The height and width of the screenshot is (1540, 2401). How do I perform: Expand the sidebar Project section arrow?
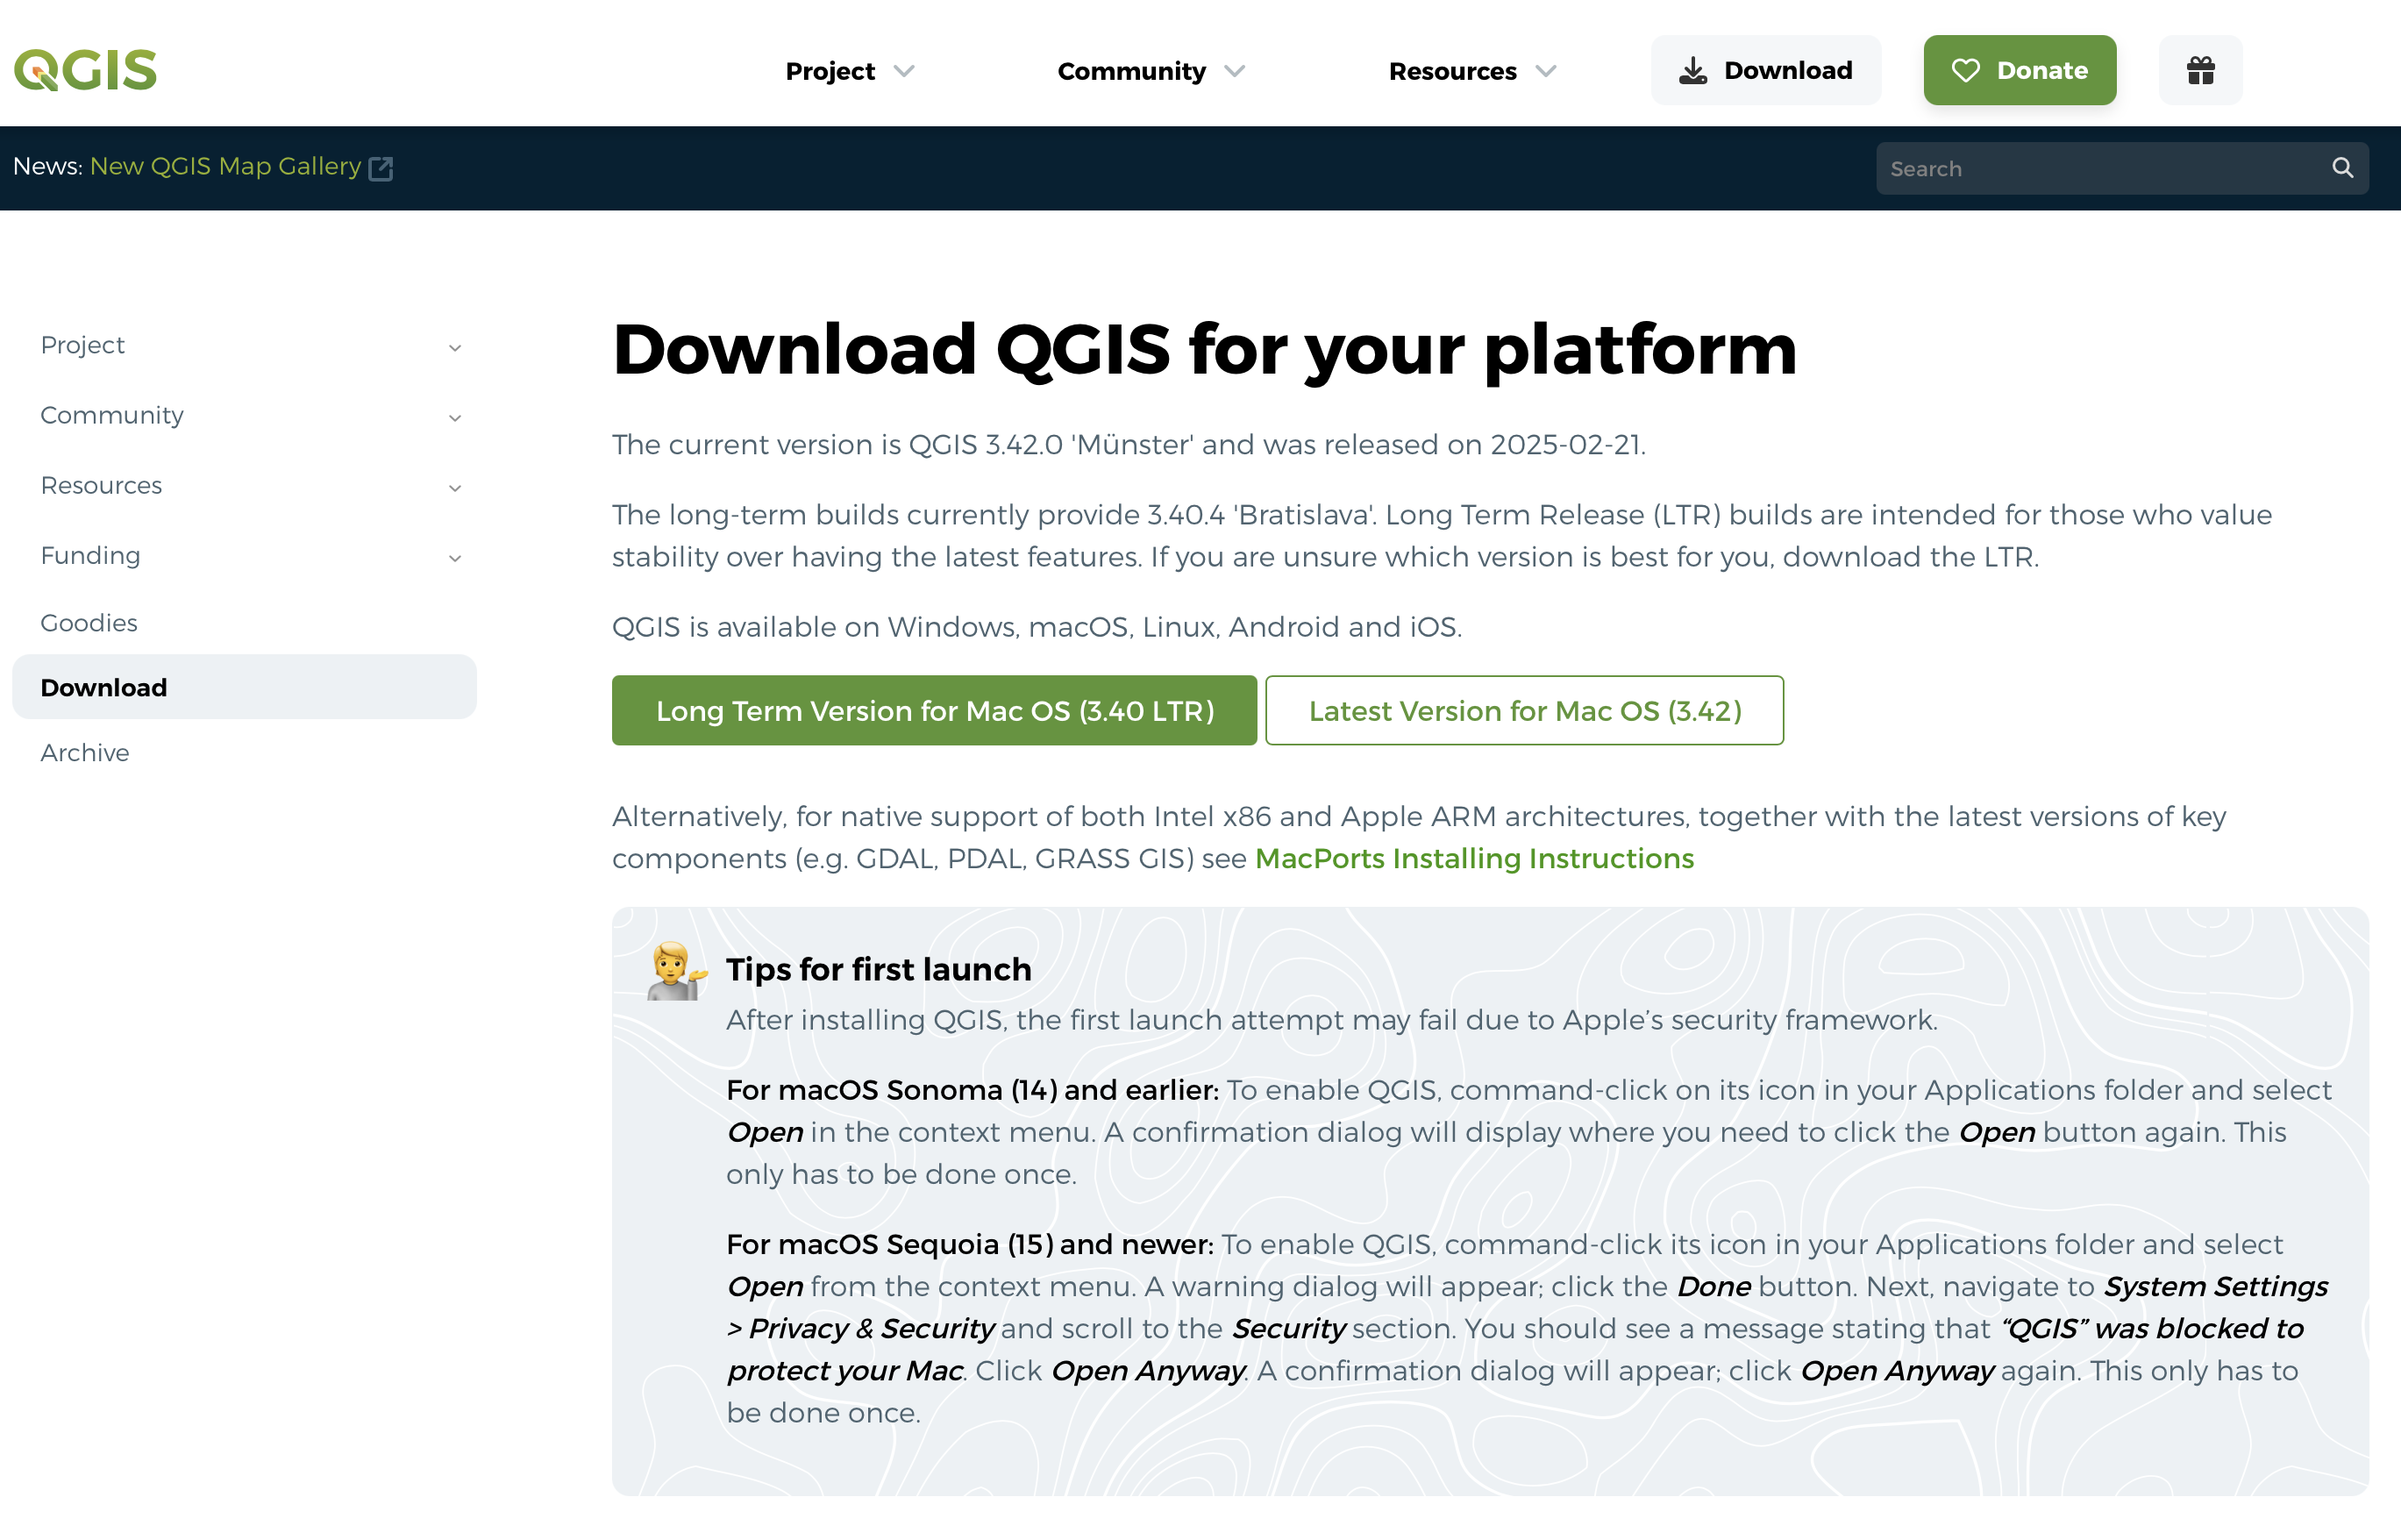[x=455, y=348]
